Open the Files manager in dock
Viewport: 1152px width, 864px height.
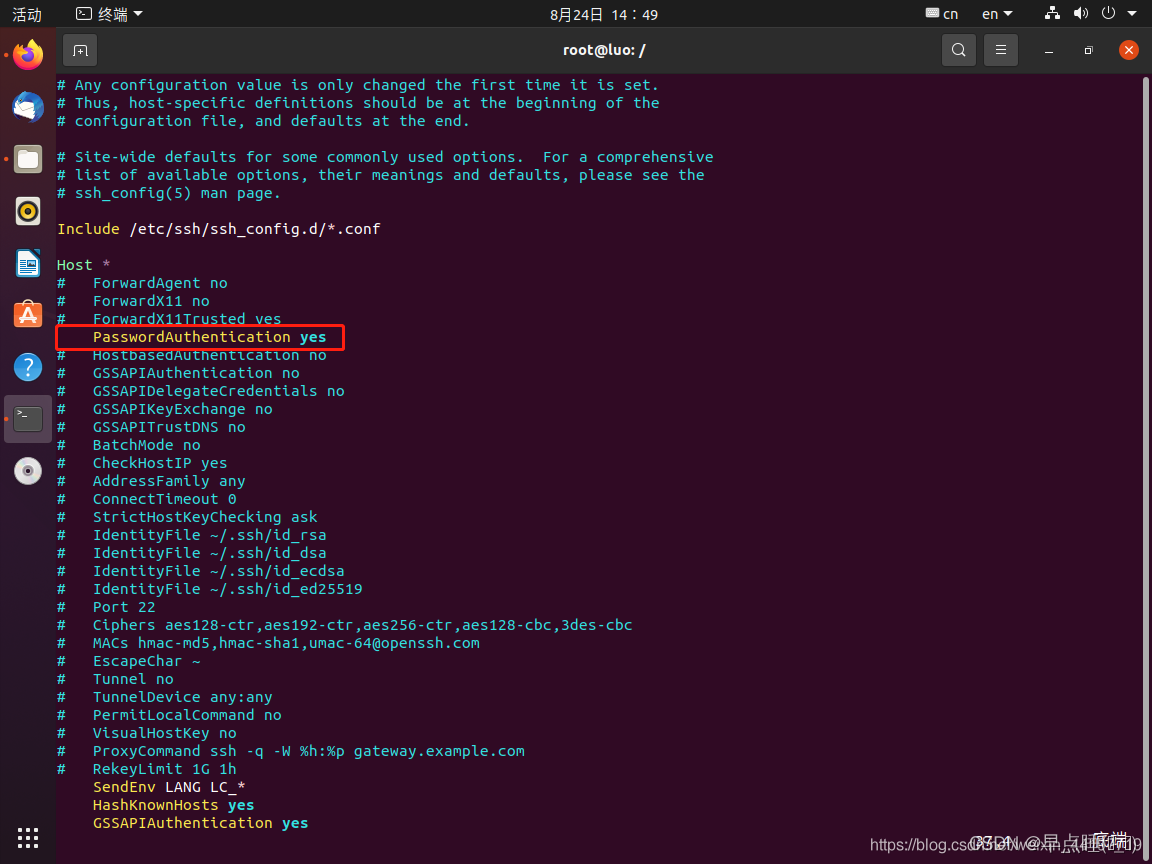coord(28,159)
